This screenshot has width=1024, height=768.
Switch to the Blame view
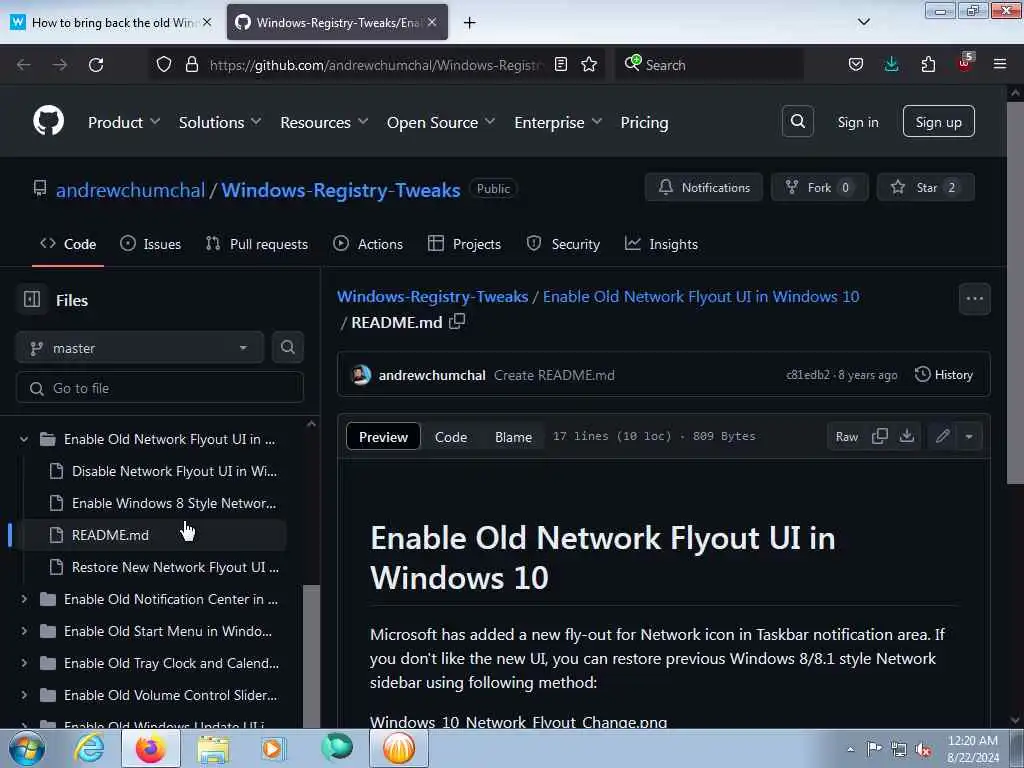point(513,437)
